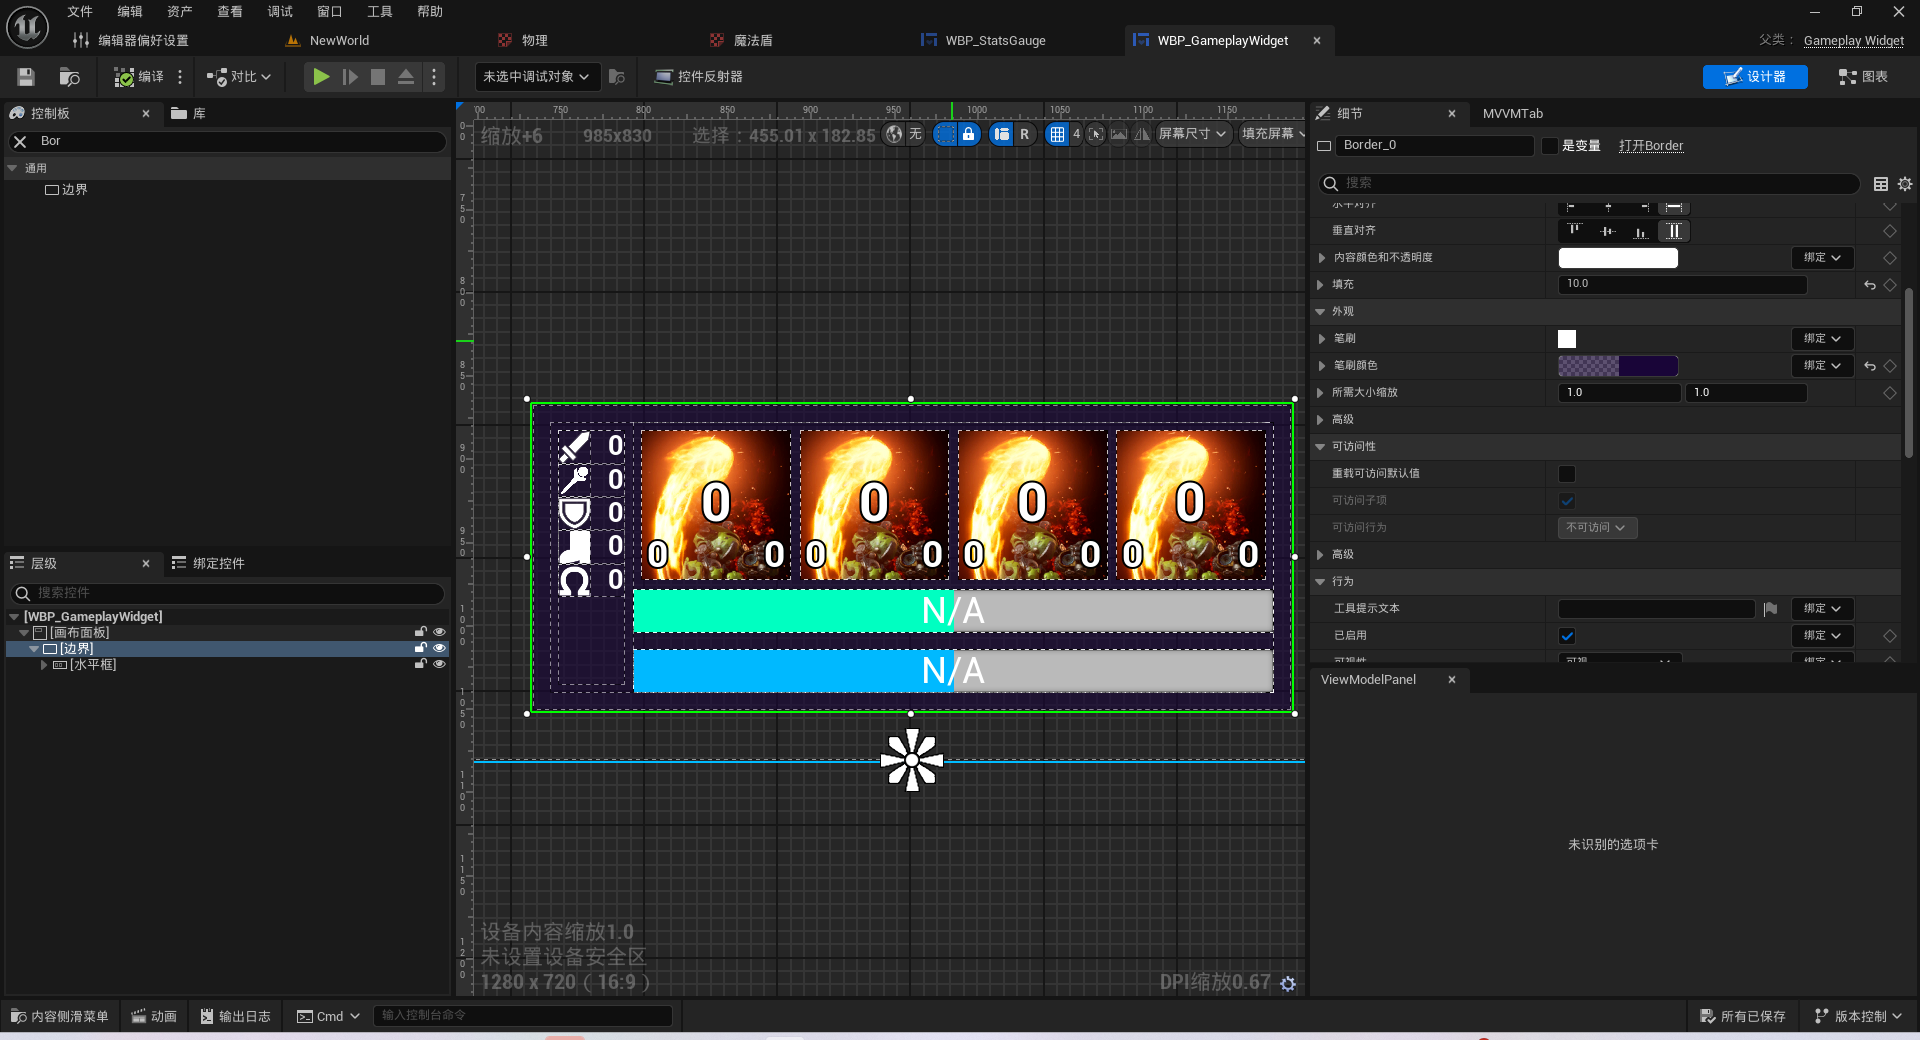Expand the 水平框 horizontal box node

[x=44, y=665]
